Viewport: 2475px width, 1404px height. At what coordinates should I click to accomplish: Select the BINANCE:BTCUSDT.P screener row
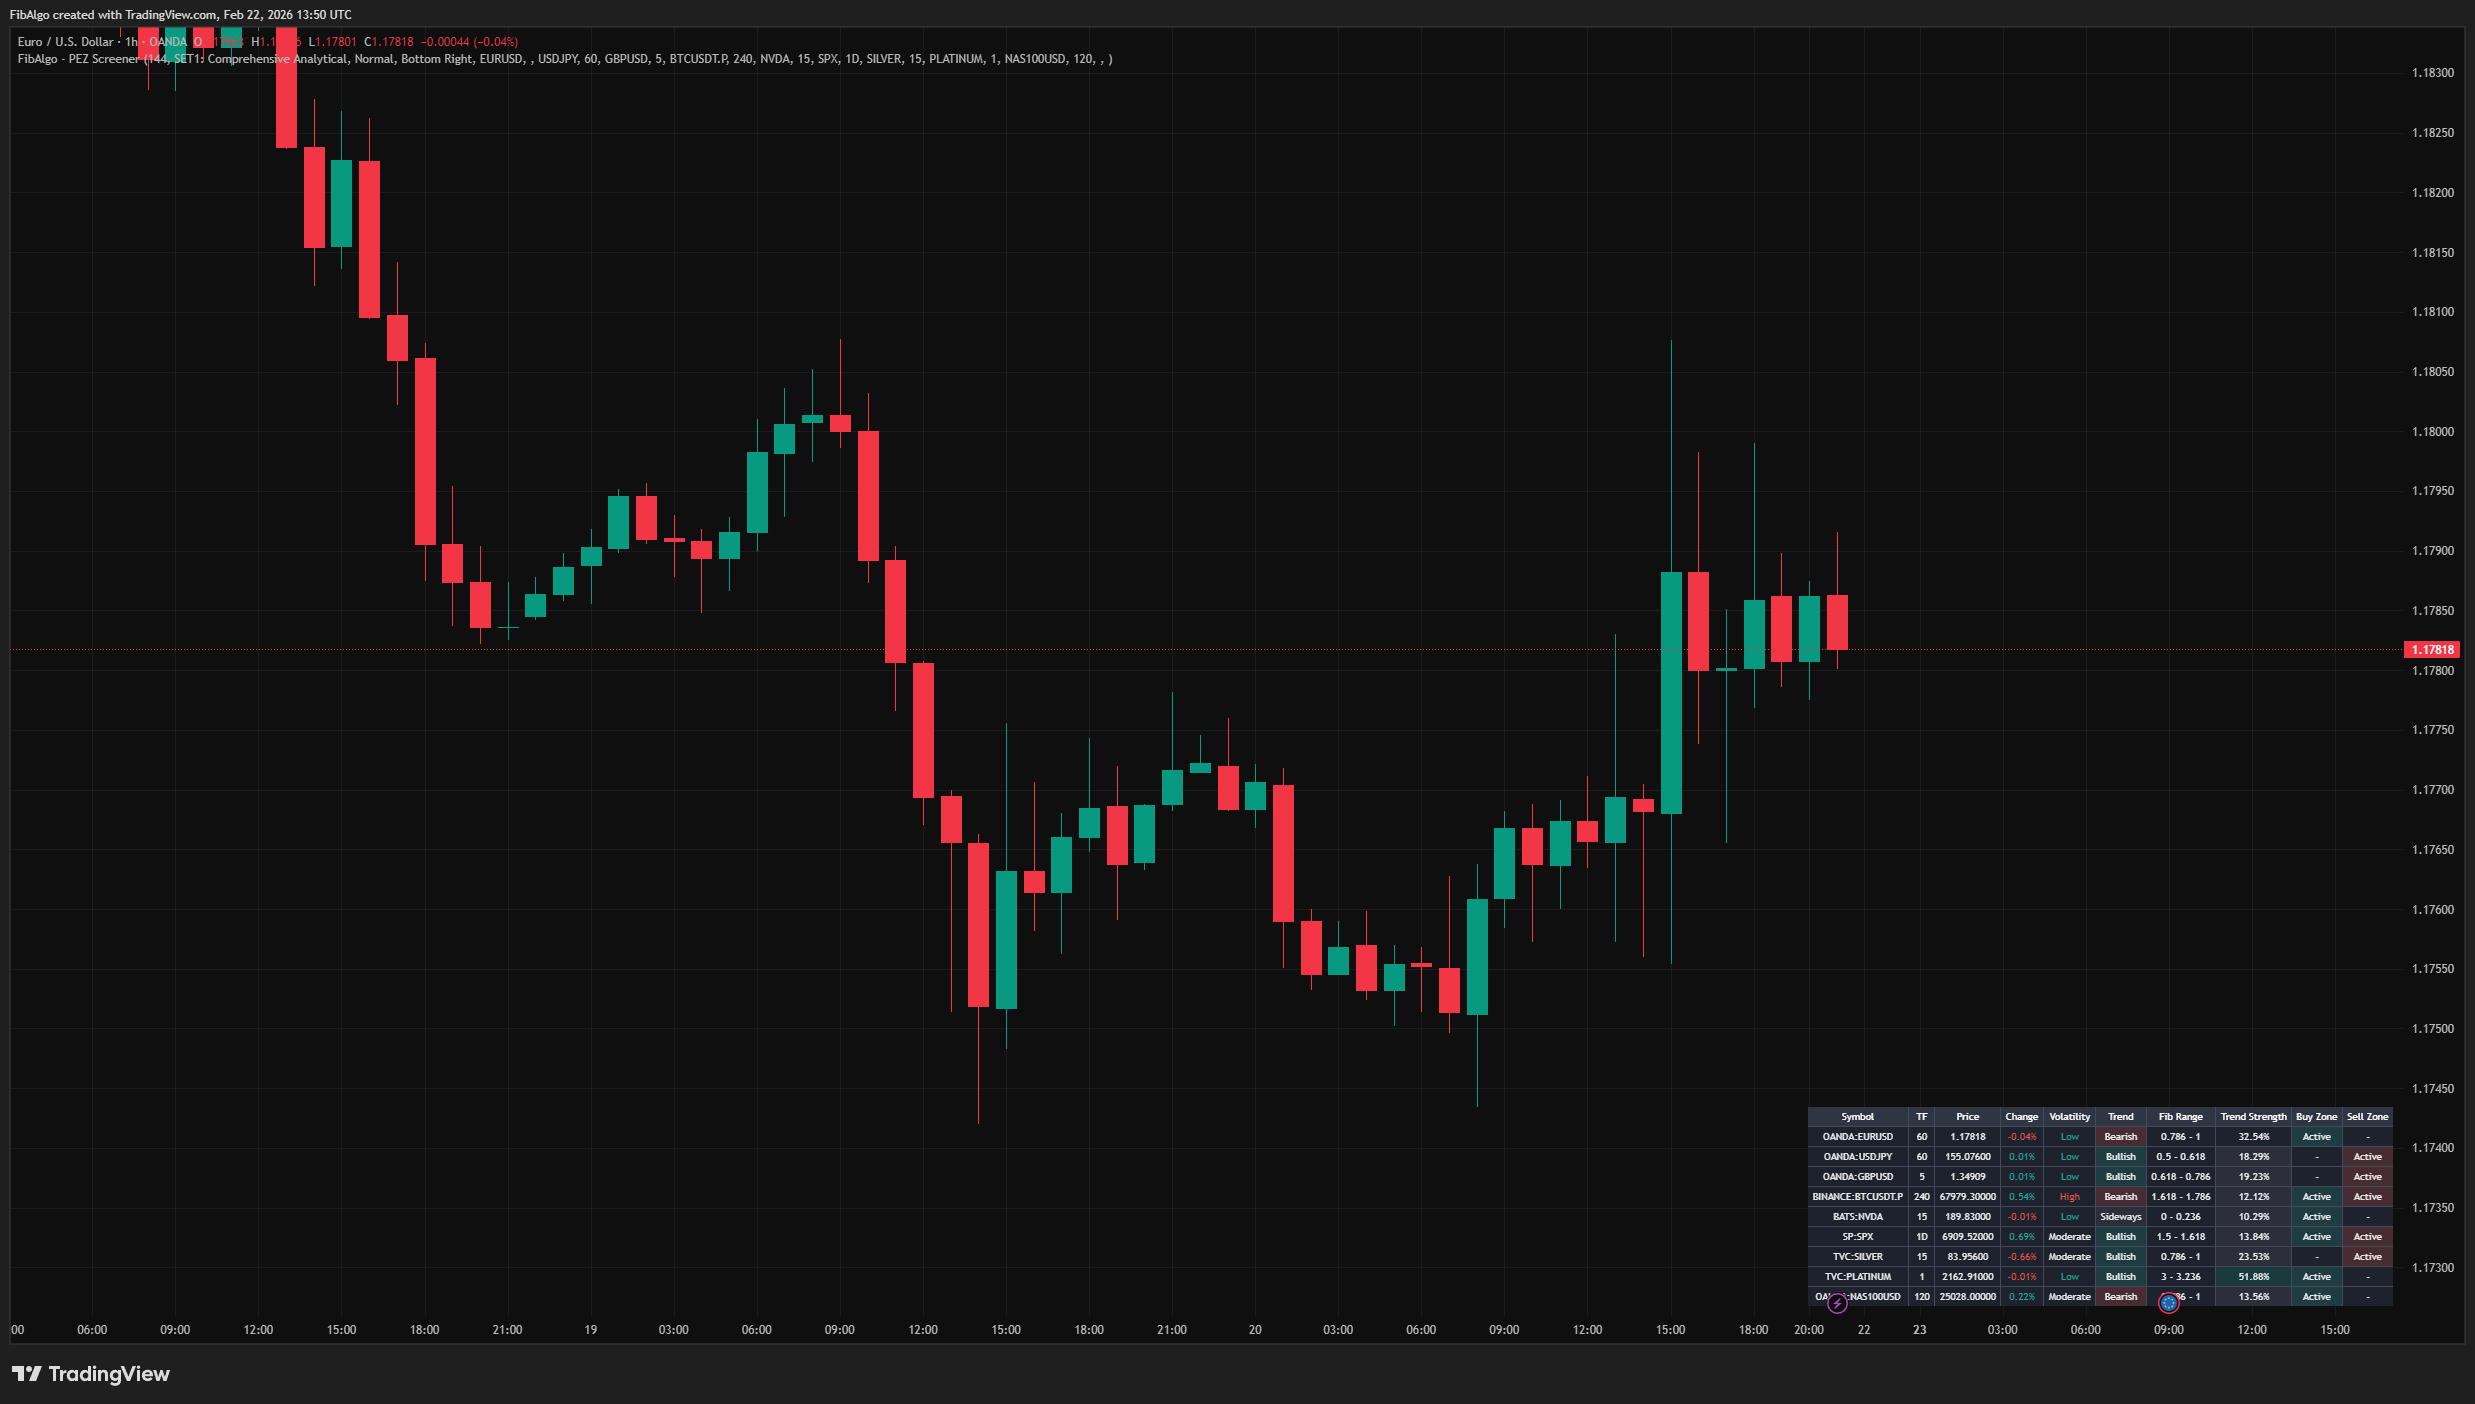(x=1859, y=1196)
